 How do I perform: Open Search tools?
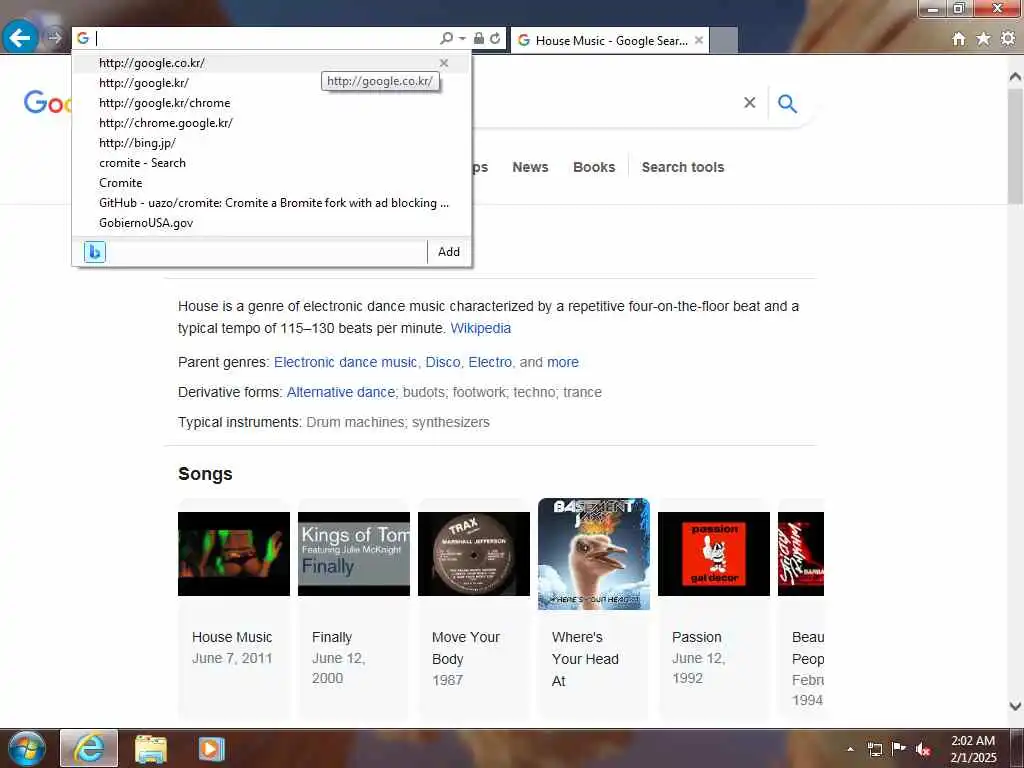683,167
